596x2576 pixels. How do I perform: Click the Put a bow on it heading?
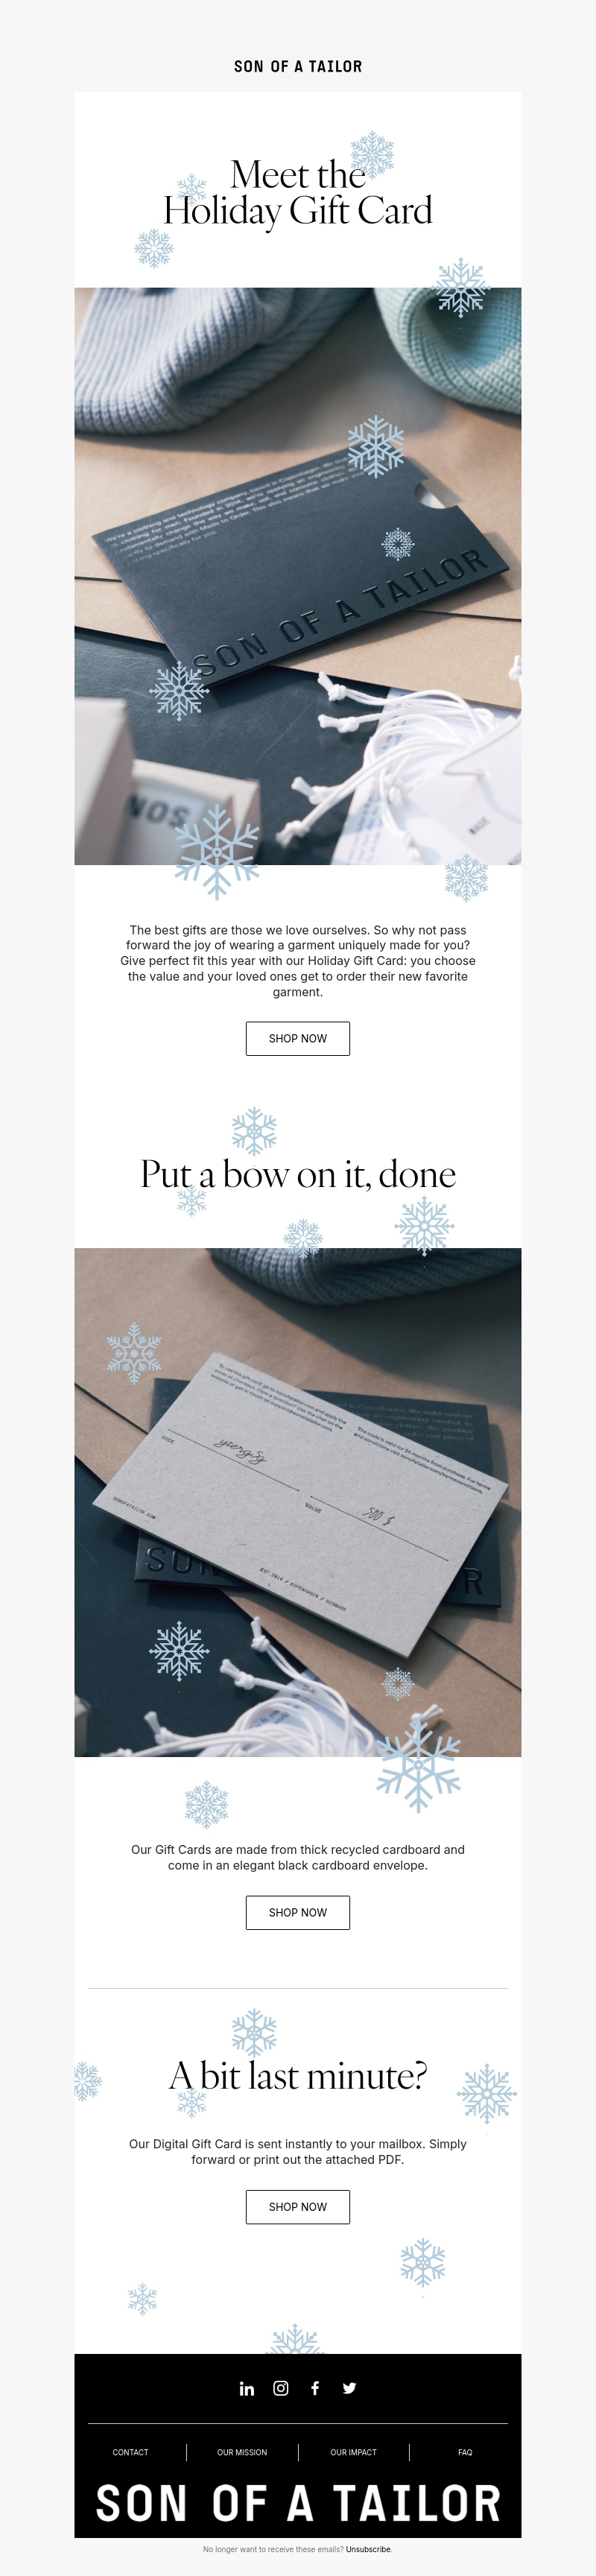[298, 1174]
